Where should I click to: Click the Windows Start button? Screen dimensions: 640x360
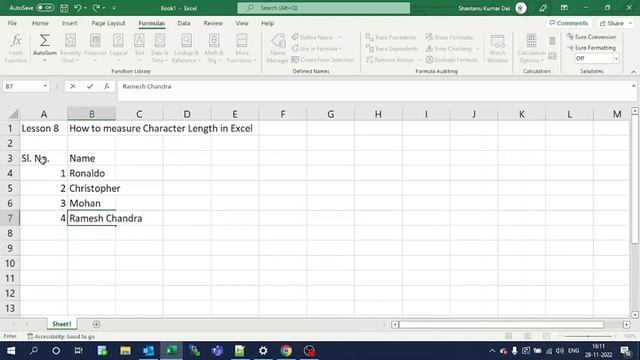(11, 351)
